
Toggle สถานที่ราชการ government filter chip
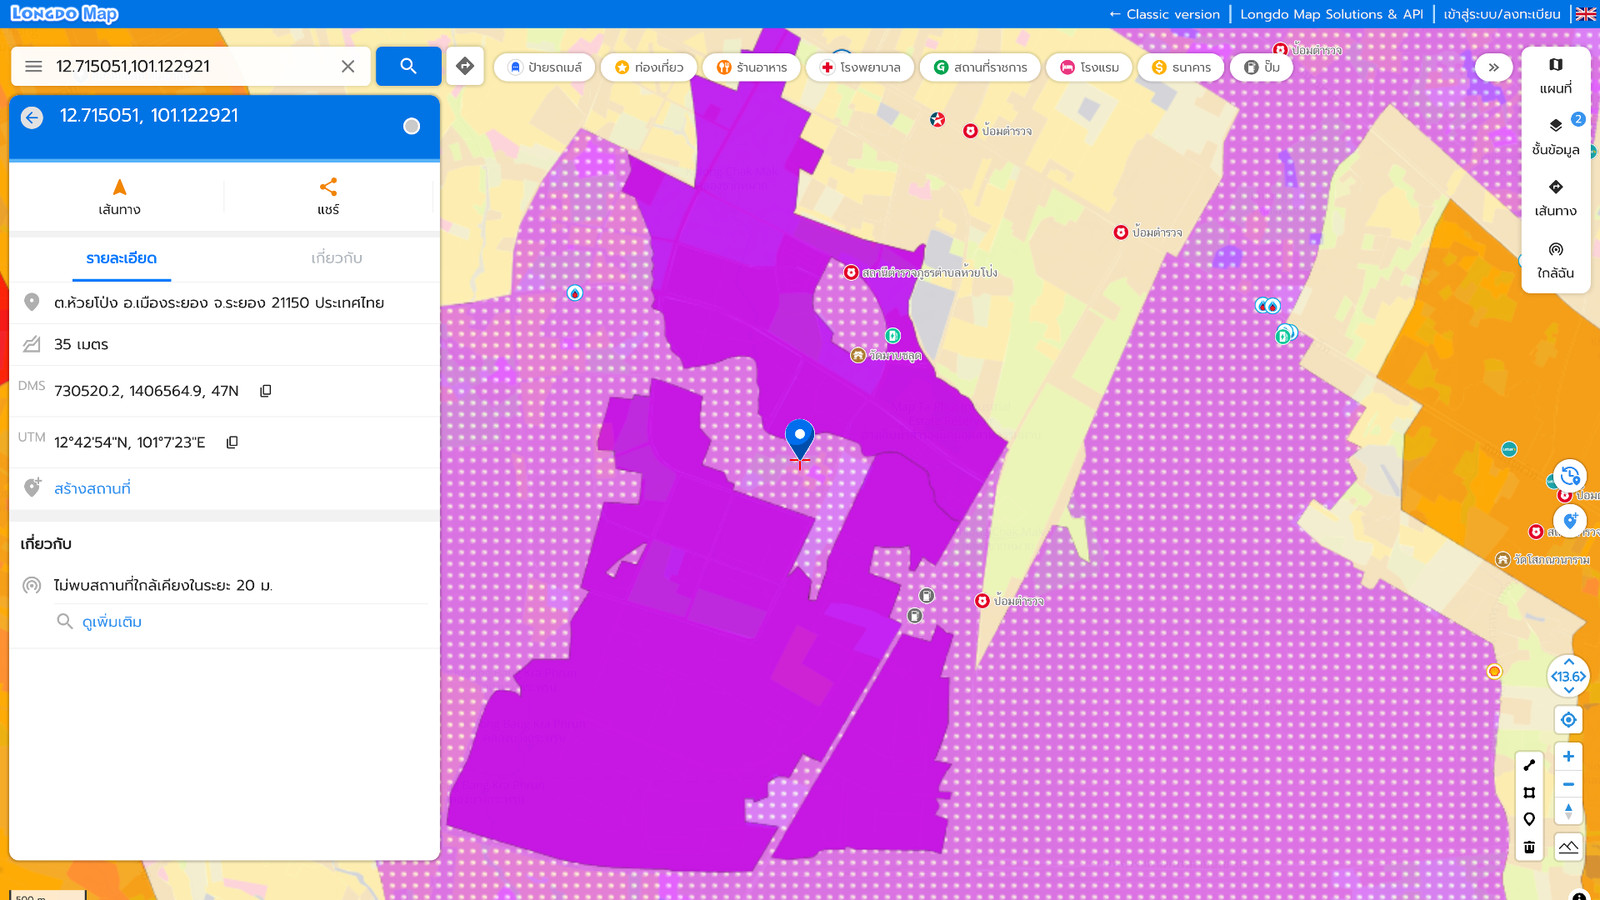[x=980, y=67]
